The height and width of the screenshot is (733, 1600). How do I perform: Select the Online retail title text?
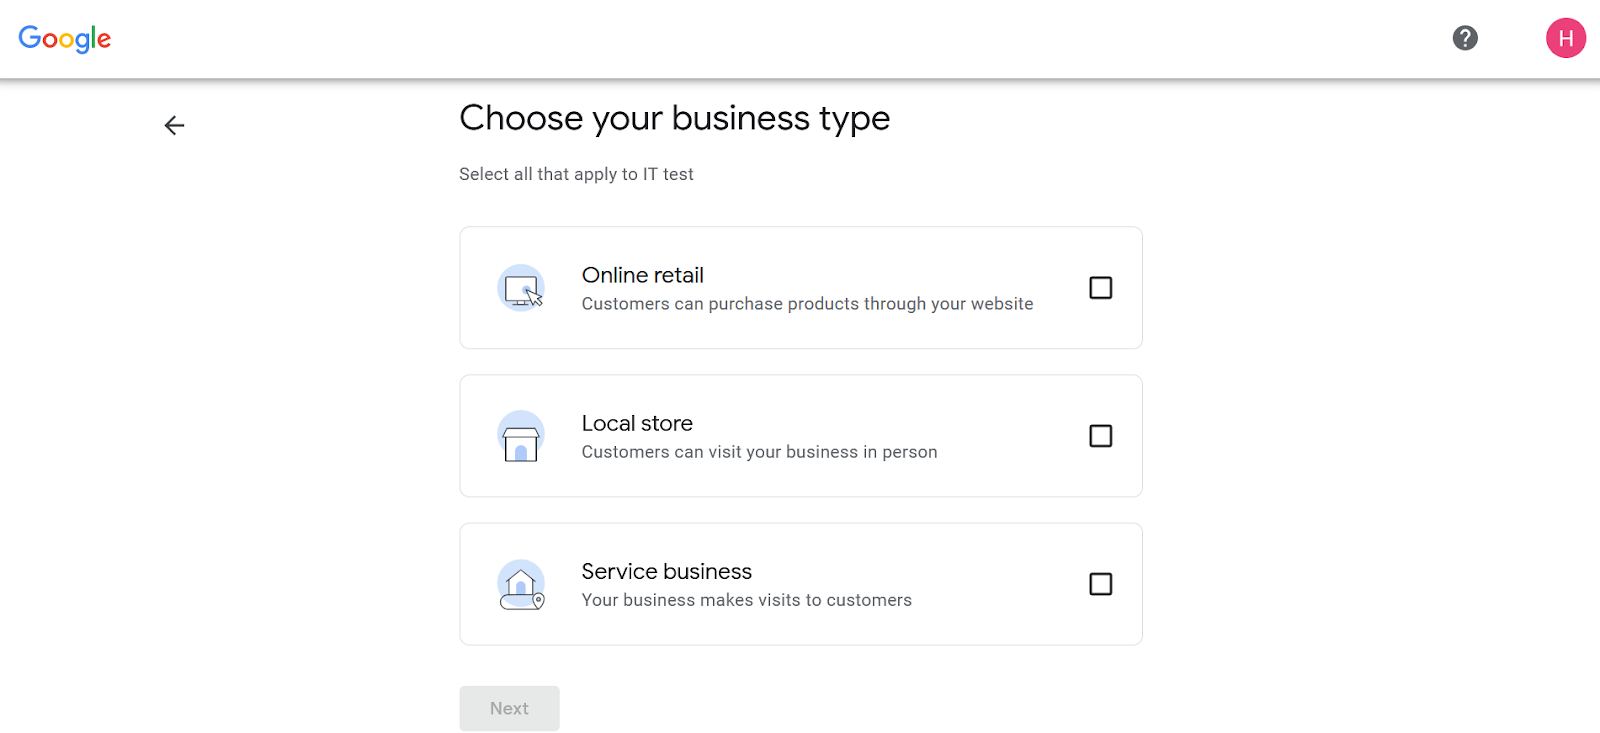pyautogui.click(x=643, y=275)
